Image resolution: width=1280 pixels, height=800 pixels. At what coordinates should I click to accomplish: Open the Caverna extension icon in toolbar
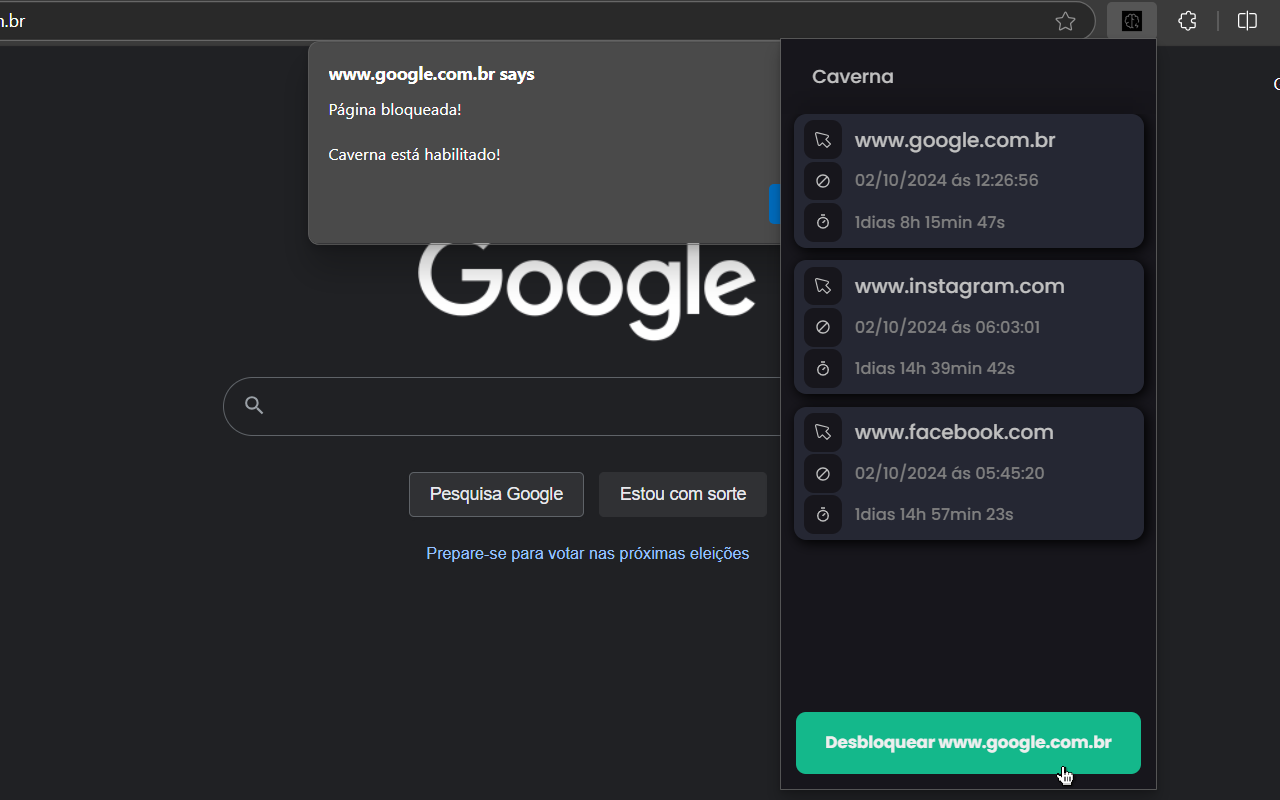[x=1132, y=21]
